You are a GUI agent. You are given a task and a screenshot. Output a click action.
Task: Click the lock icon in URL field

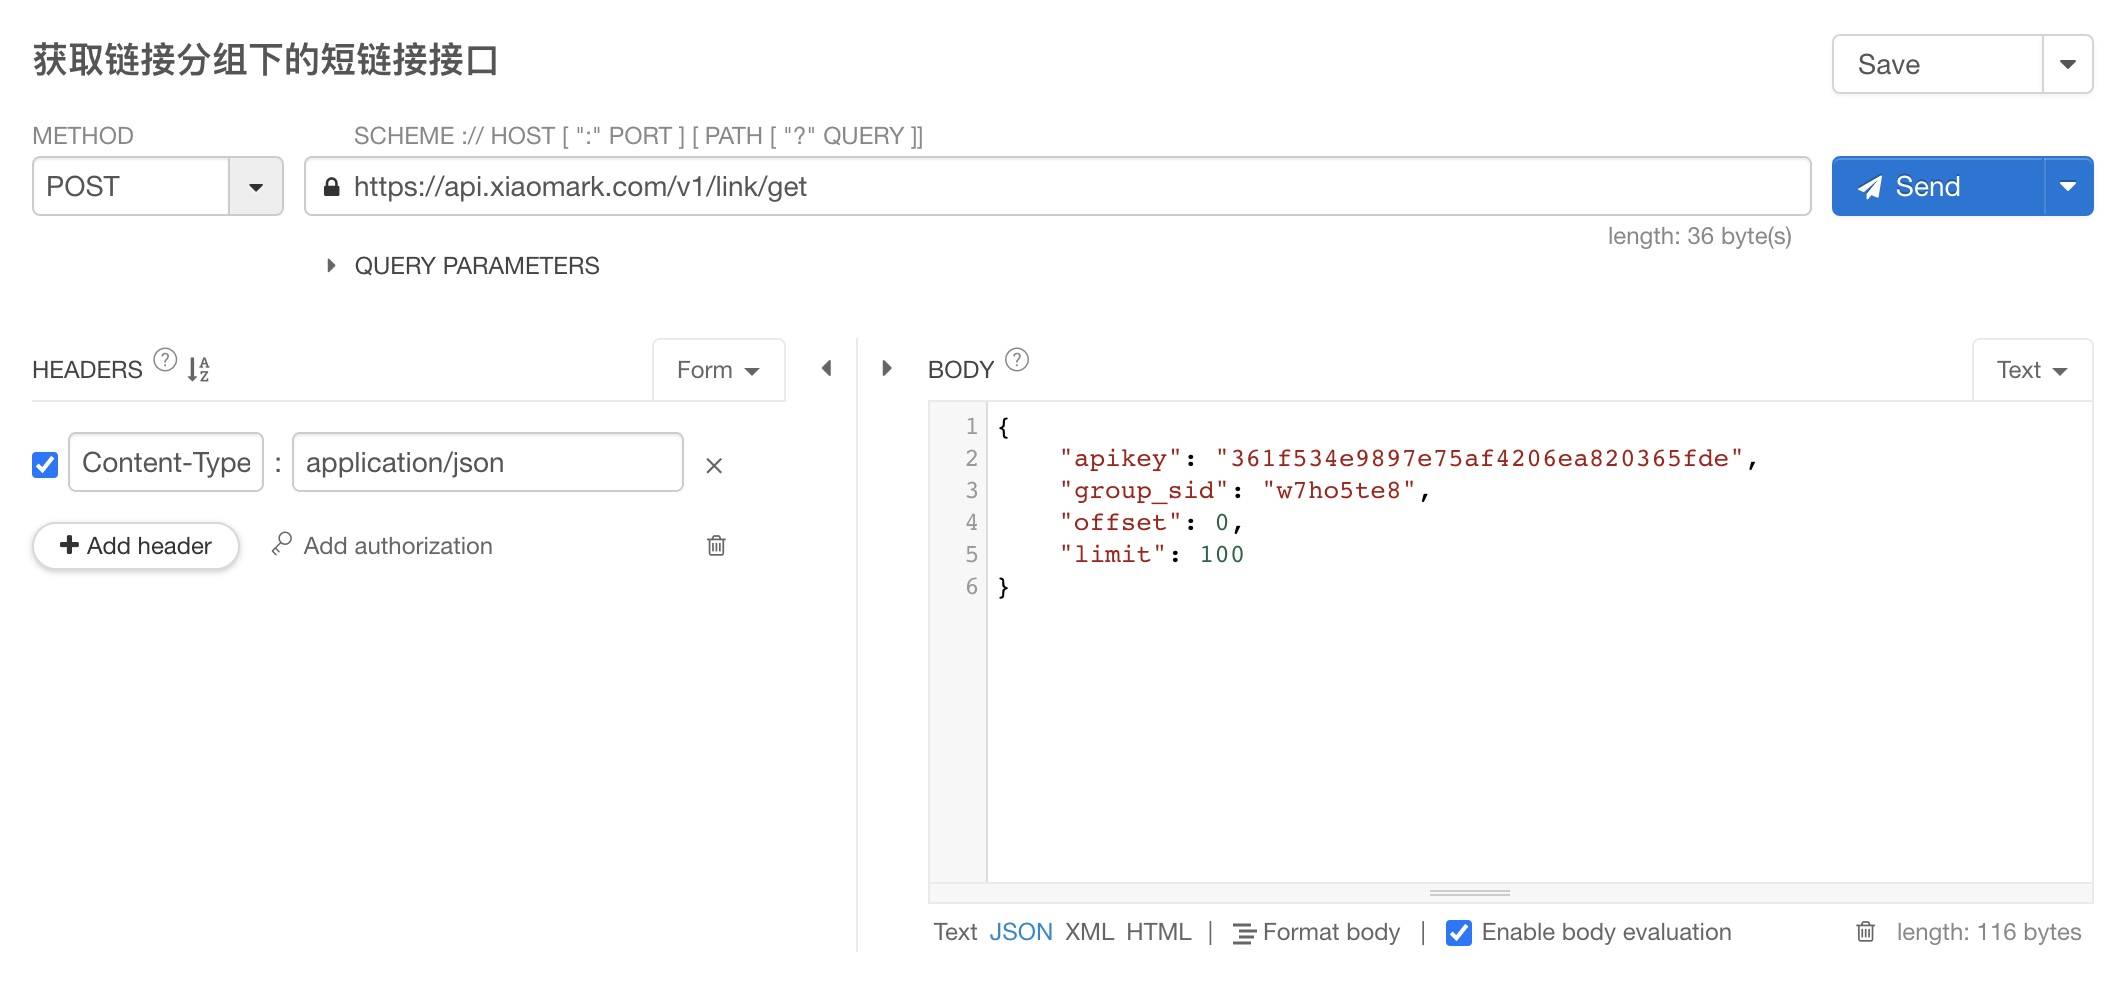coord(332,187)
